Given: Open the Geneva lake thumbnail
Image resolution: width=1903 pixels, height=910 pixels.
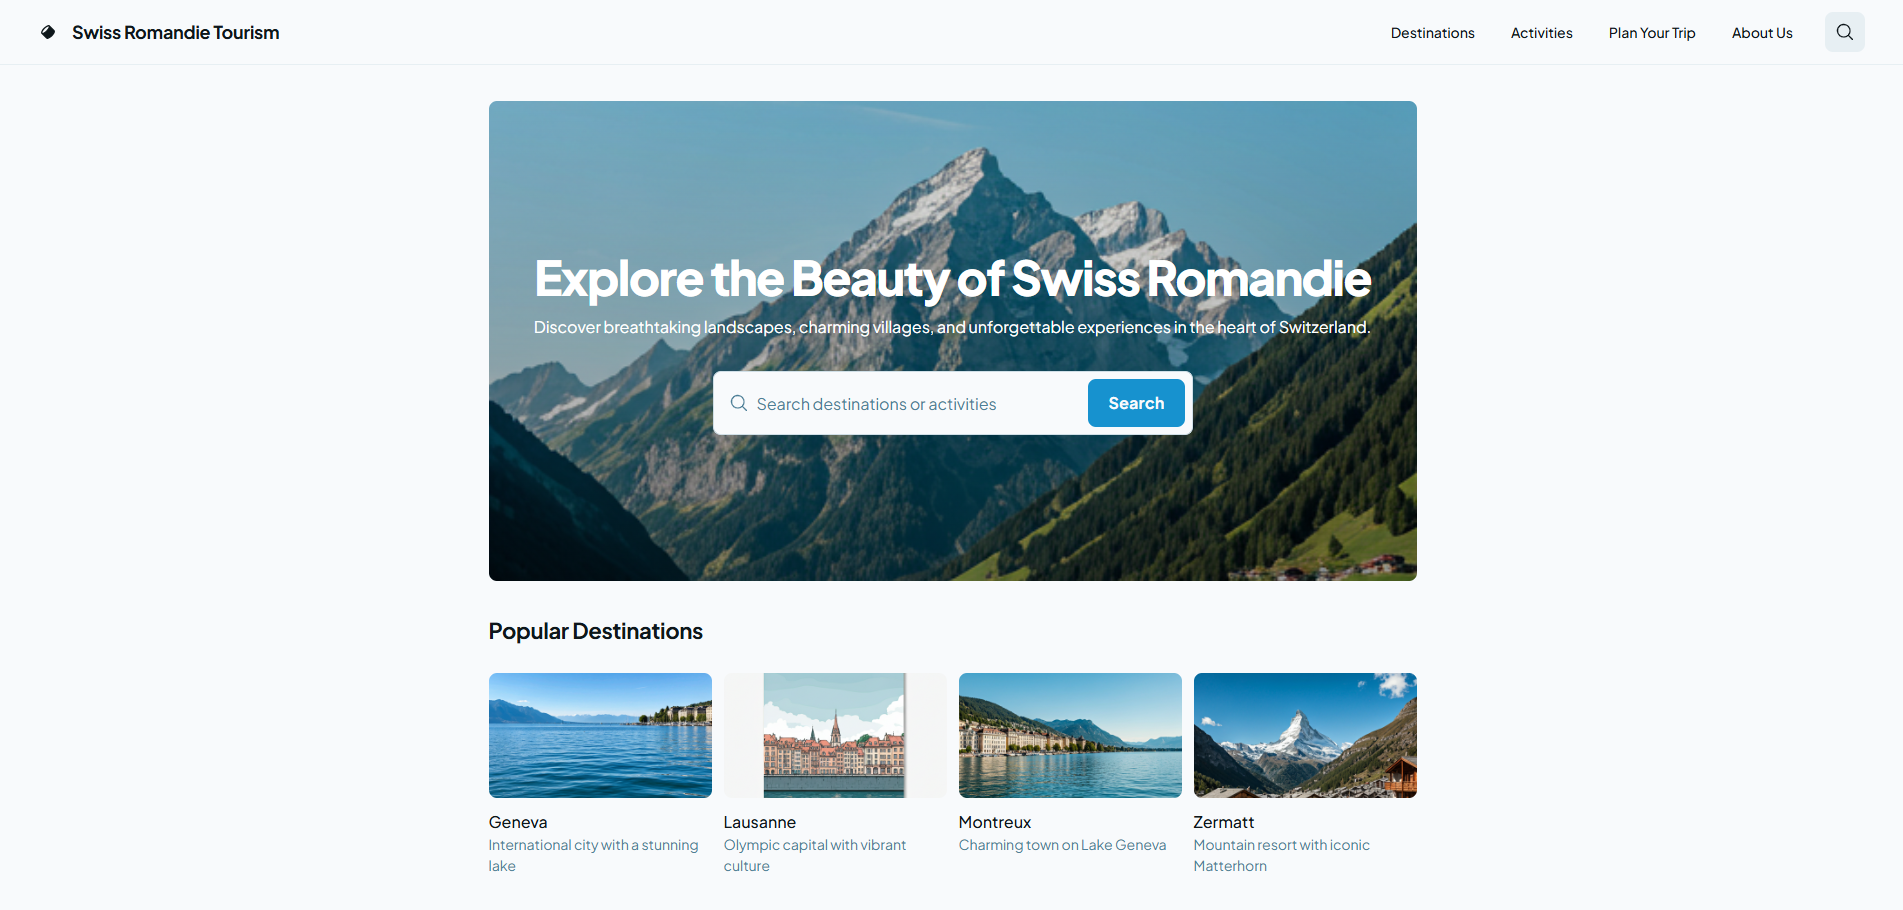Looking at the screenshot, I should point(600,735).
